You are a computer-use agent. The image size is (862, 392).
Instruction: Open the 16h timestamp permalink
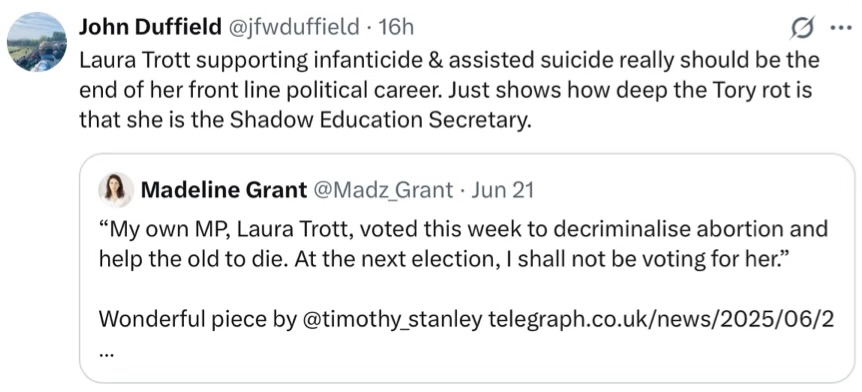pyautogui.click(x=396, y=26)
